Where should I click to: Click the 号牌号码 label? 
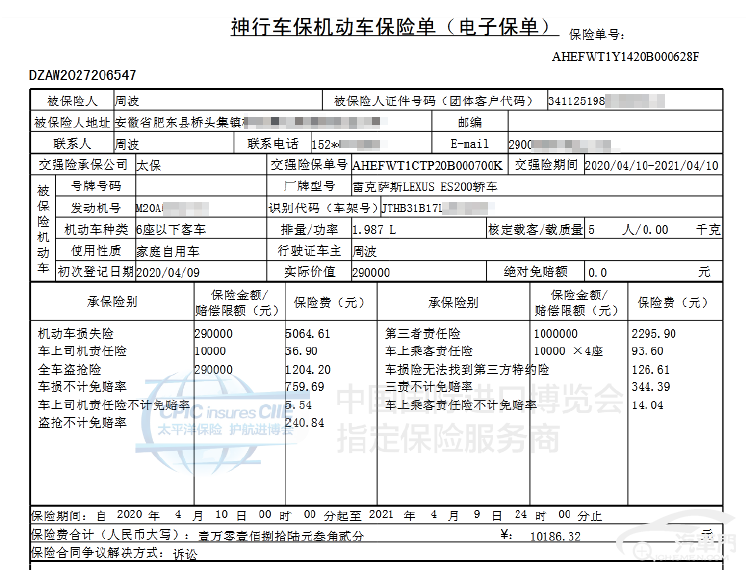[96, 186]
